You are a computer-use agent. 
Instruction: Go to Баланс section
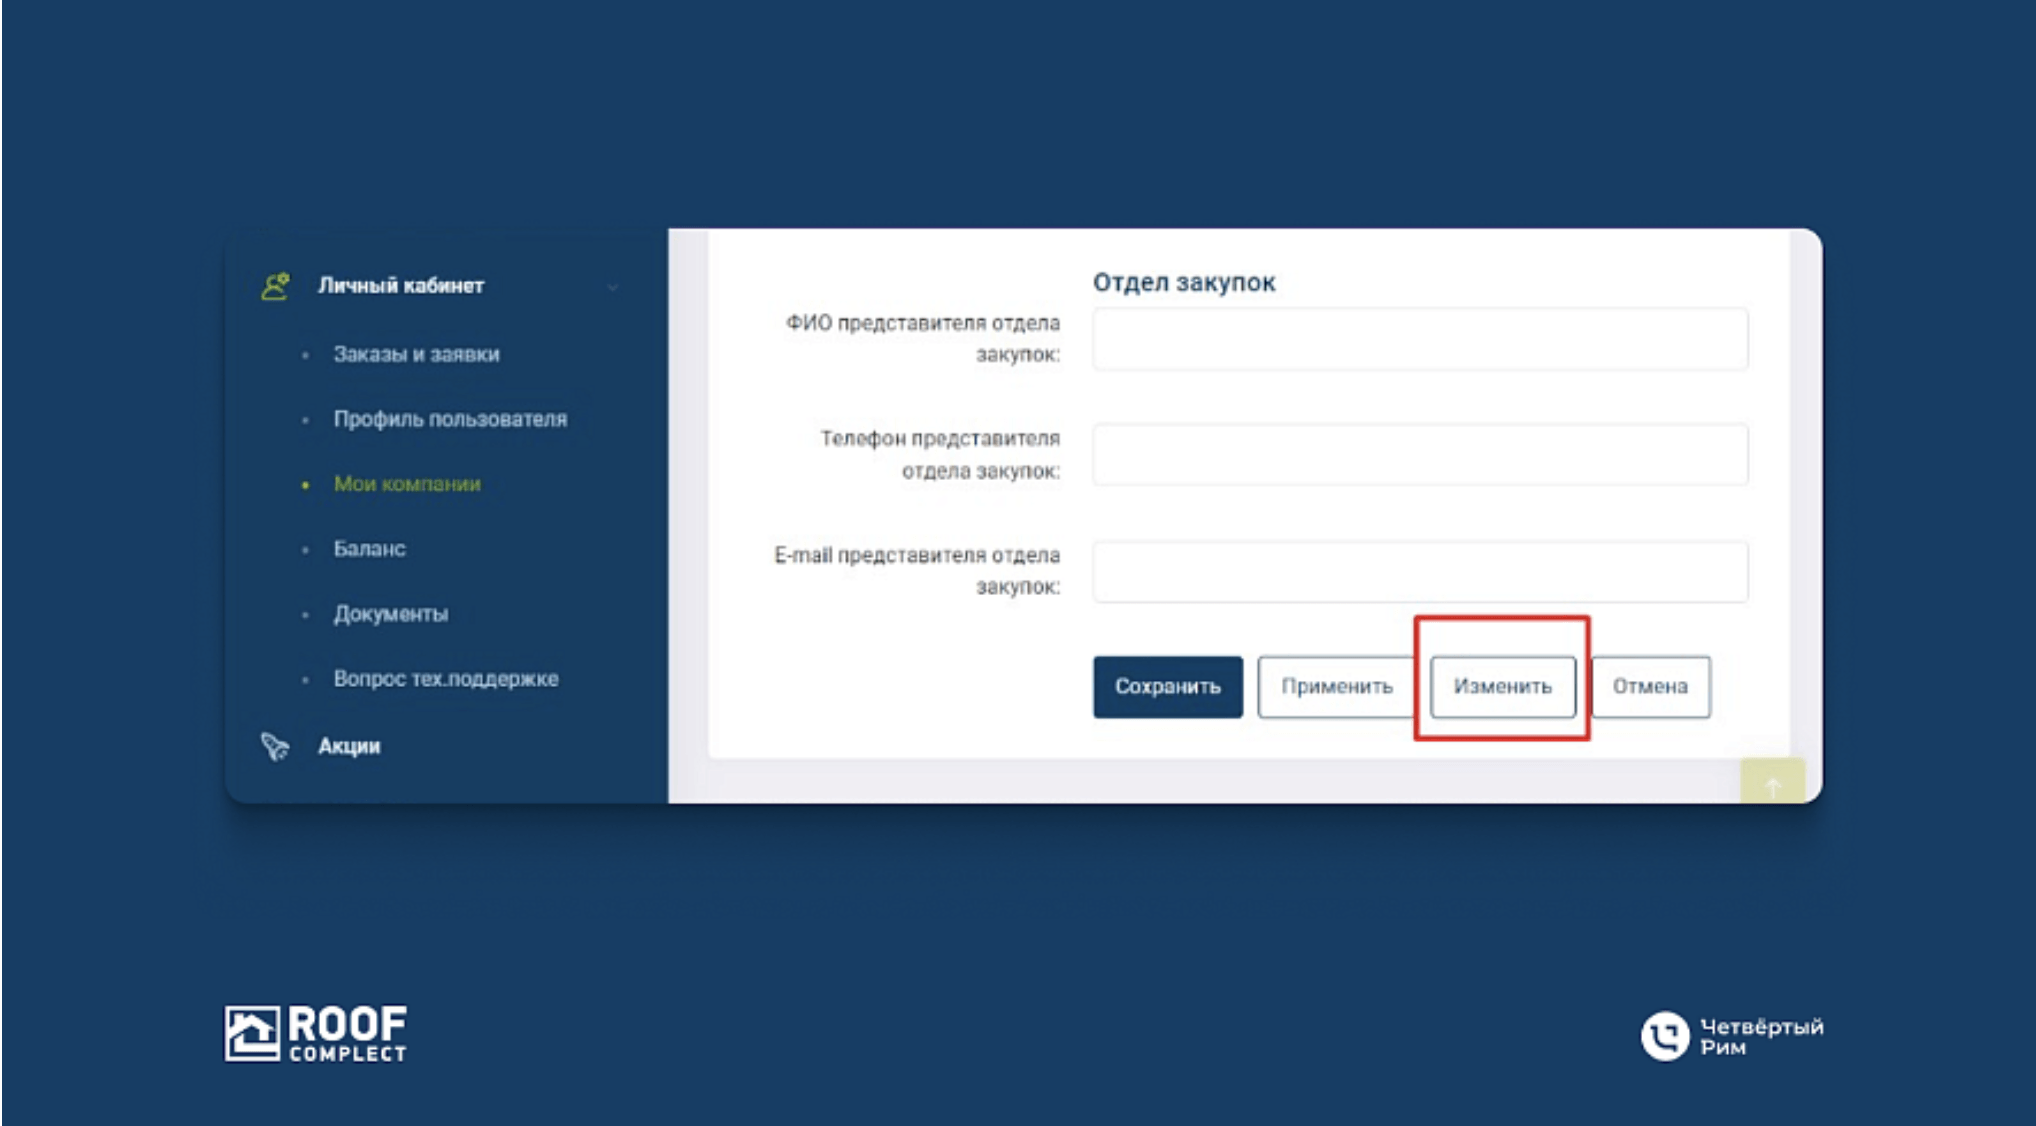[369, 549]
